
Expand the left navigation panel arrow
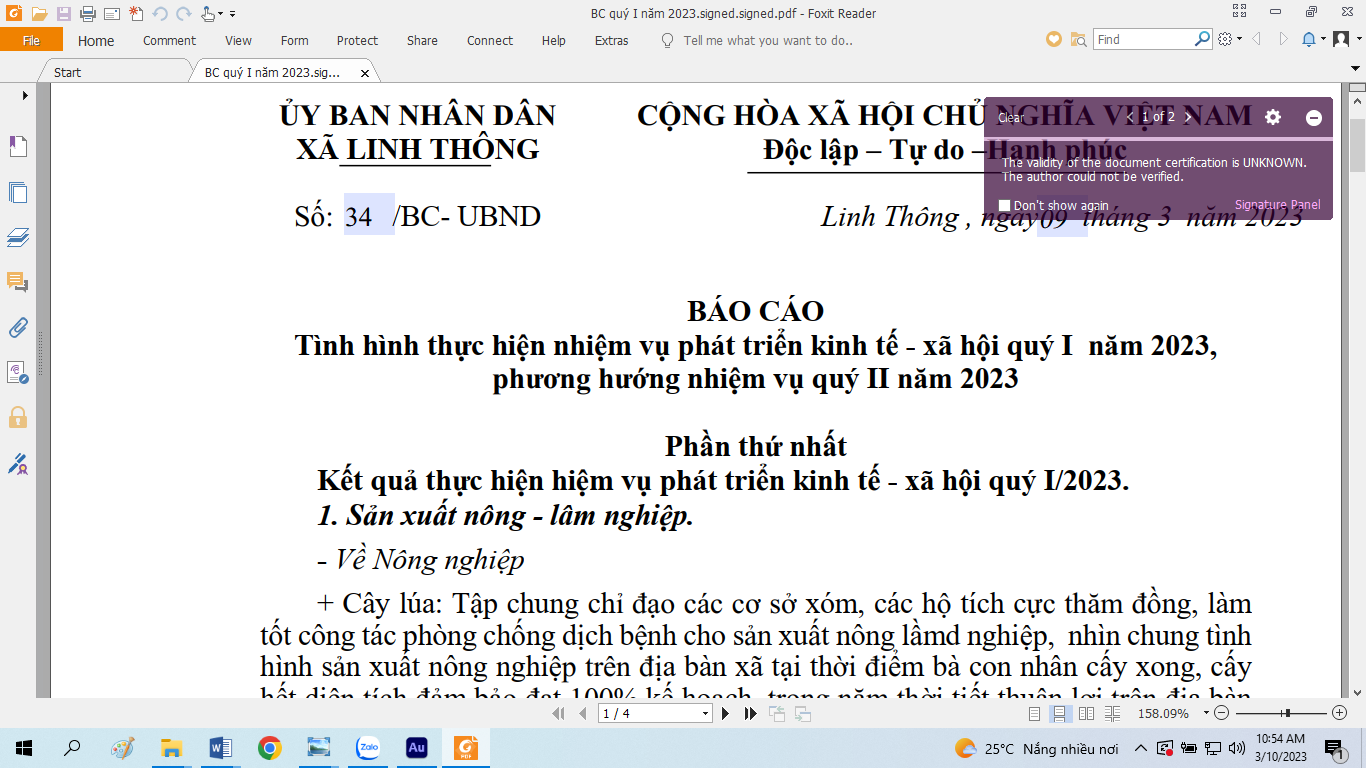(x=24, y=95)
